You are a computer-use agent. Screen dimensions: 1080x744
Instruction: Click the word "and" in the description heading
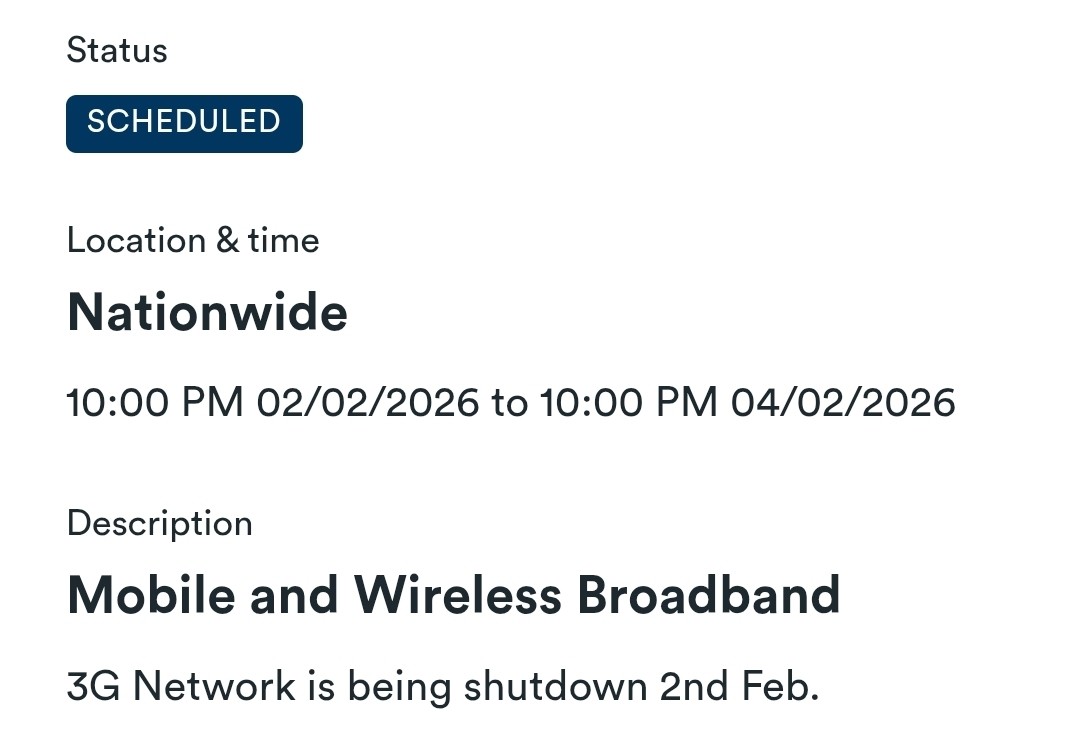pos(295,595)
